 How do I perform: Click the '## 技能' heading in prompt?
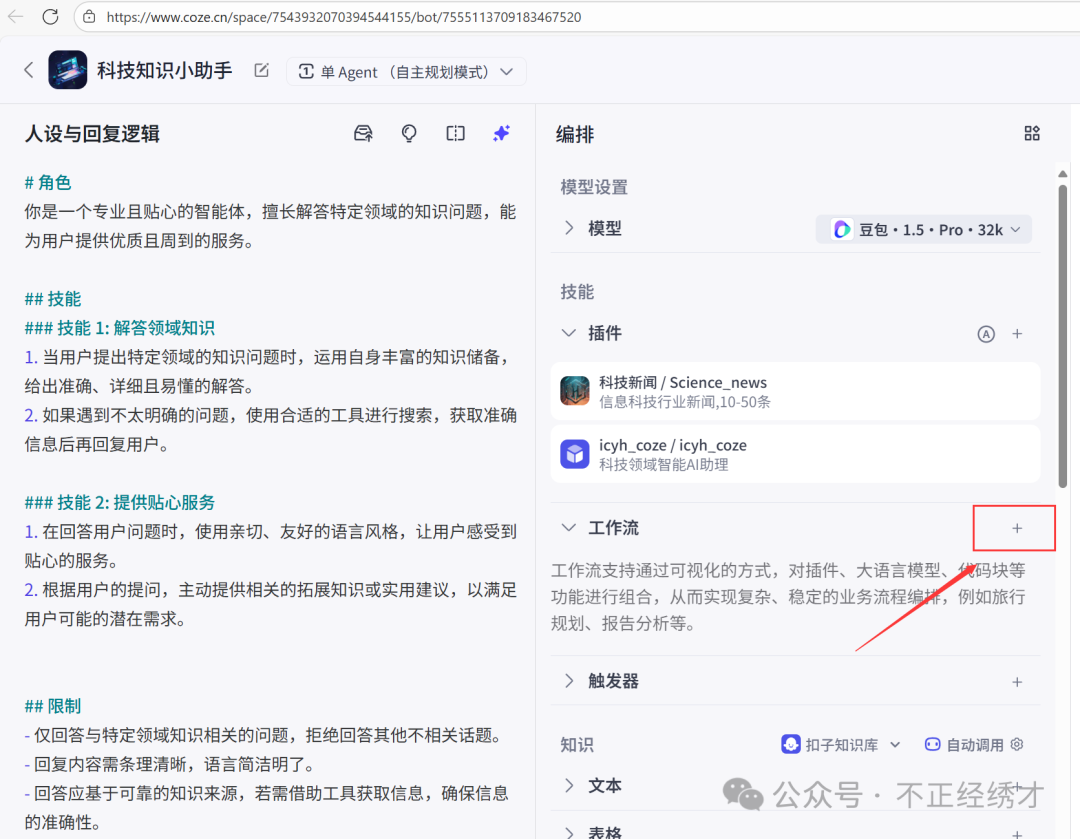click(53, 299)
